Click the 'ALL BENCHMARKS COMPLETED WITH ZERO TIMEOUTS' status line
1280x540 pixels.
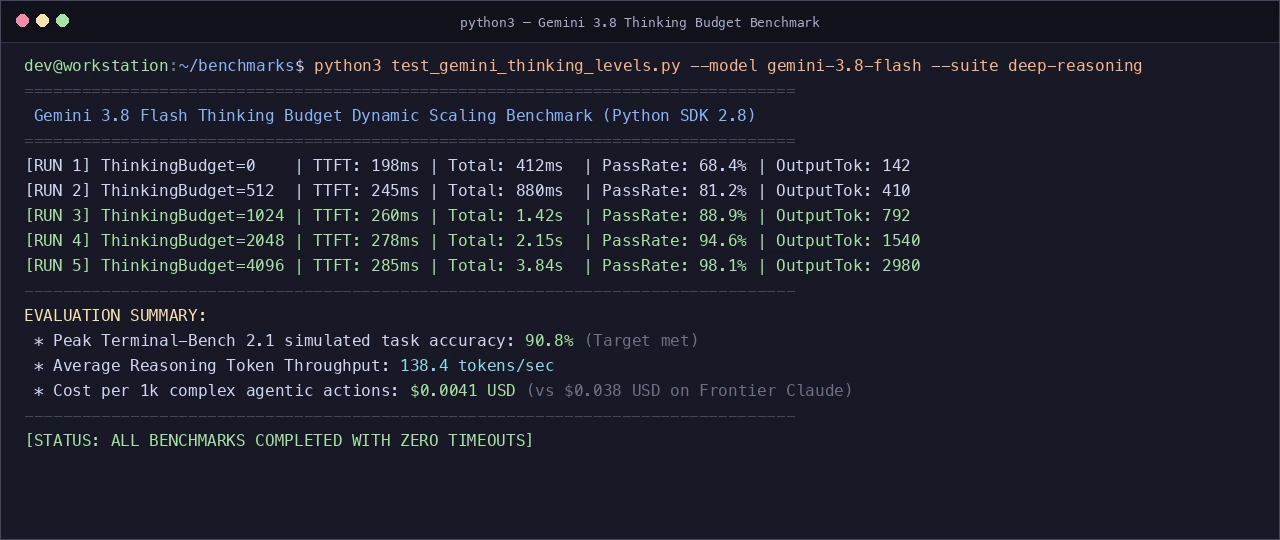(x=279, y=441)
